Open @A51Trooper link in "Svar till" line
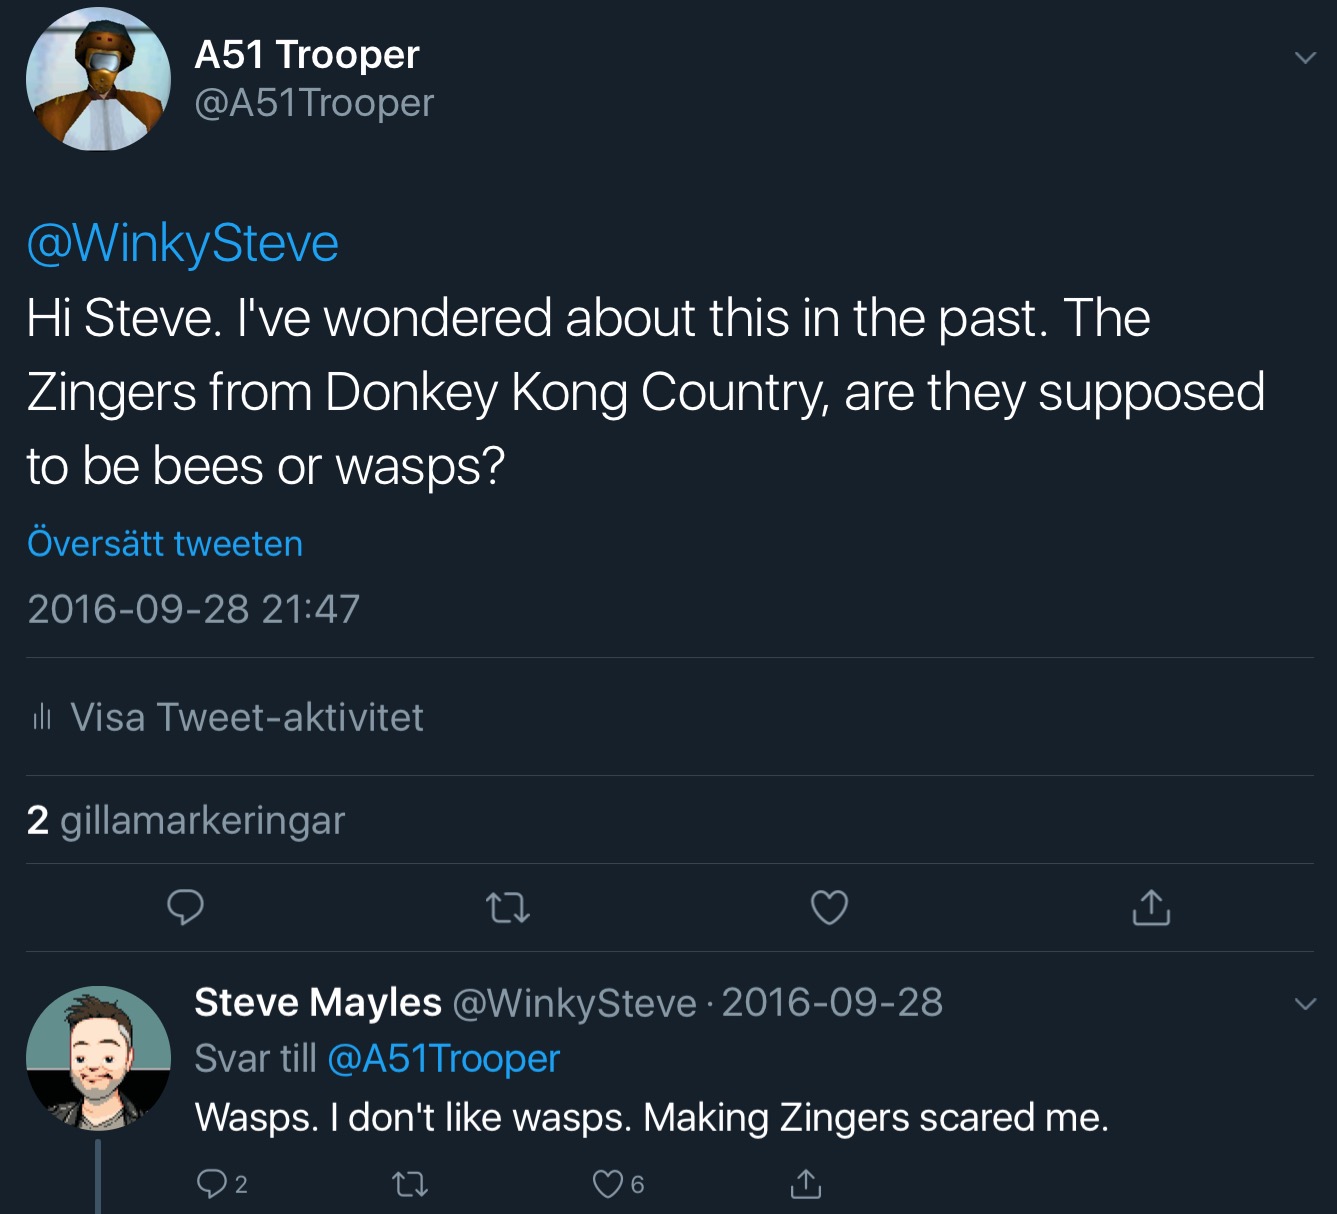The image size is (1337, 1214). [443, 1058]
